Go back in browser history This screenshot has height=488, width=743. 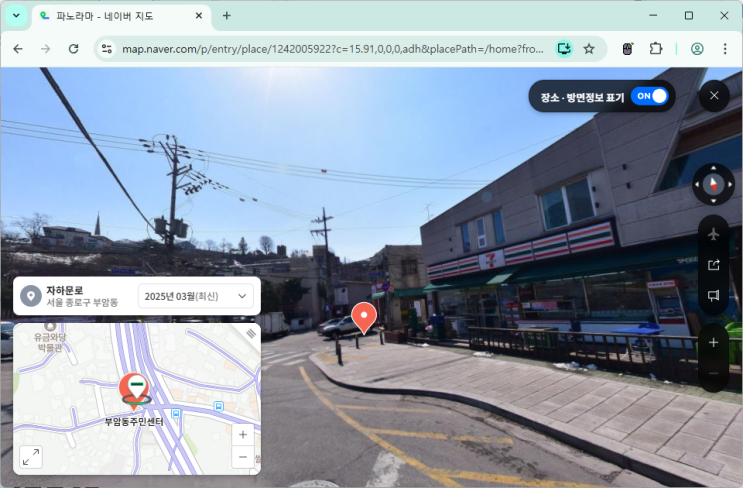pos(18,49)
